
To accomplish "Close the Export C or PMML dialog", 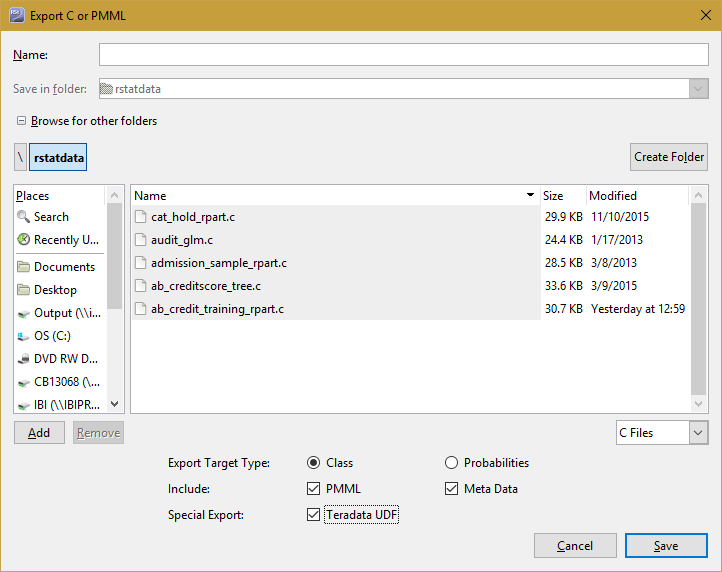I will coord(705,15).
